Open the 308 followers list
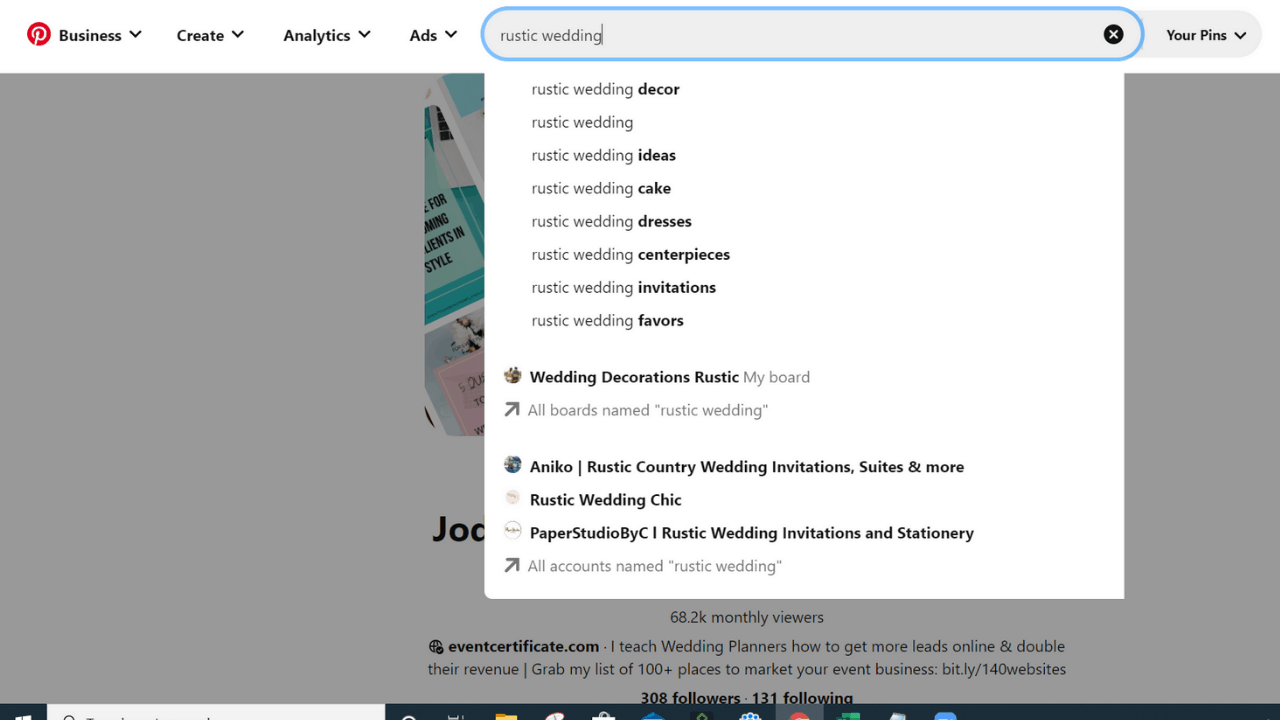 pos(690,698)
